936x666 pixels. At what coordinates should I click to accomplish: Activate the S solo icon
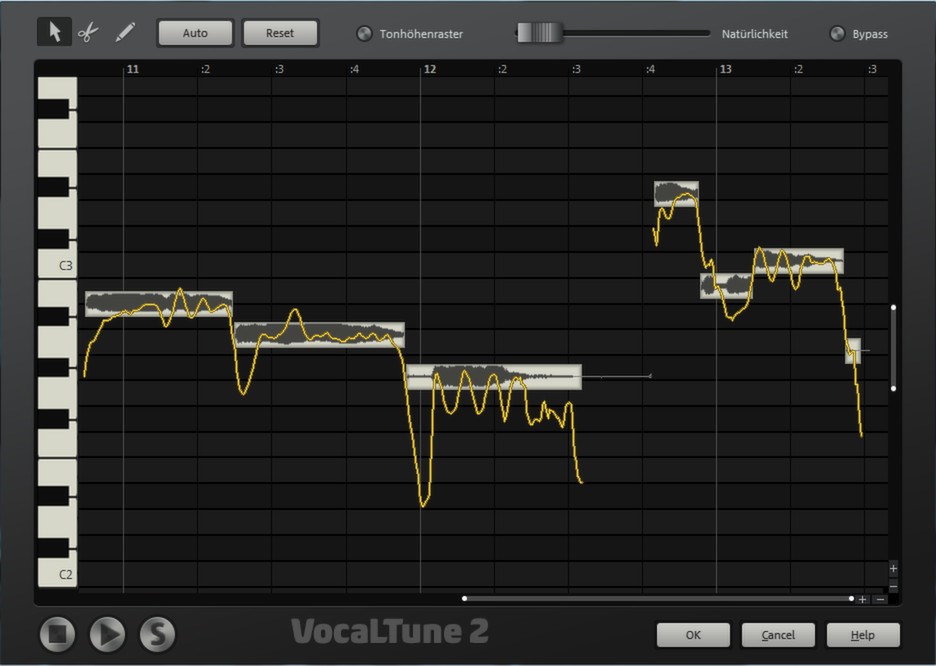click(155, 635)
